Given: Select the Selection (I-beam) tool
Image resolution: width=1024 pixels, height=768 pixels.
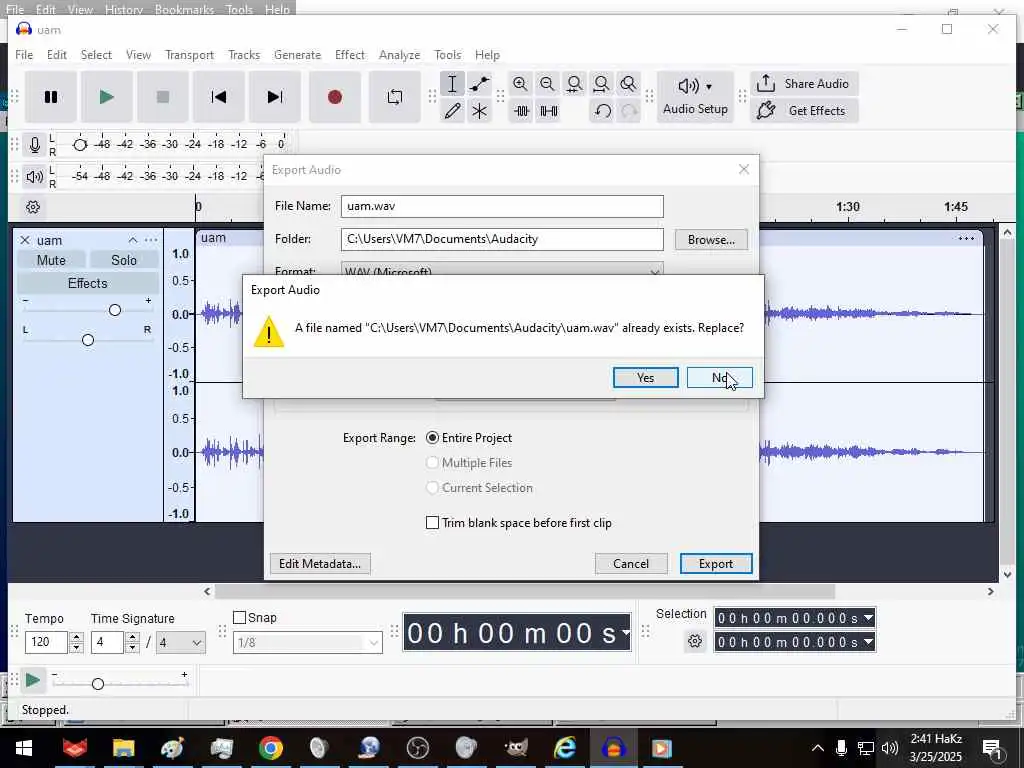Looking at the screenshot, I should pyautogui.click(x=452, y=84).
